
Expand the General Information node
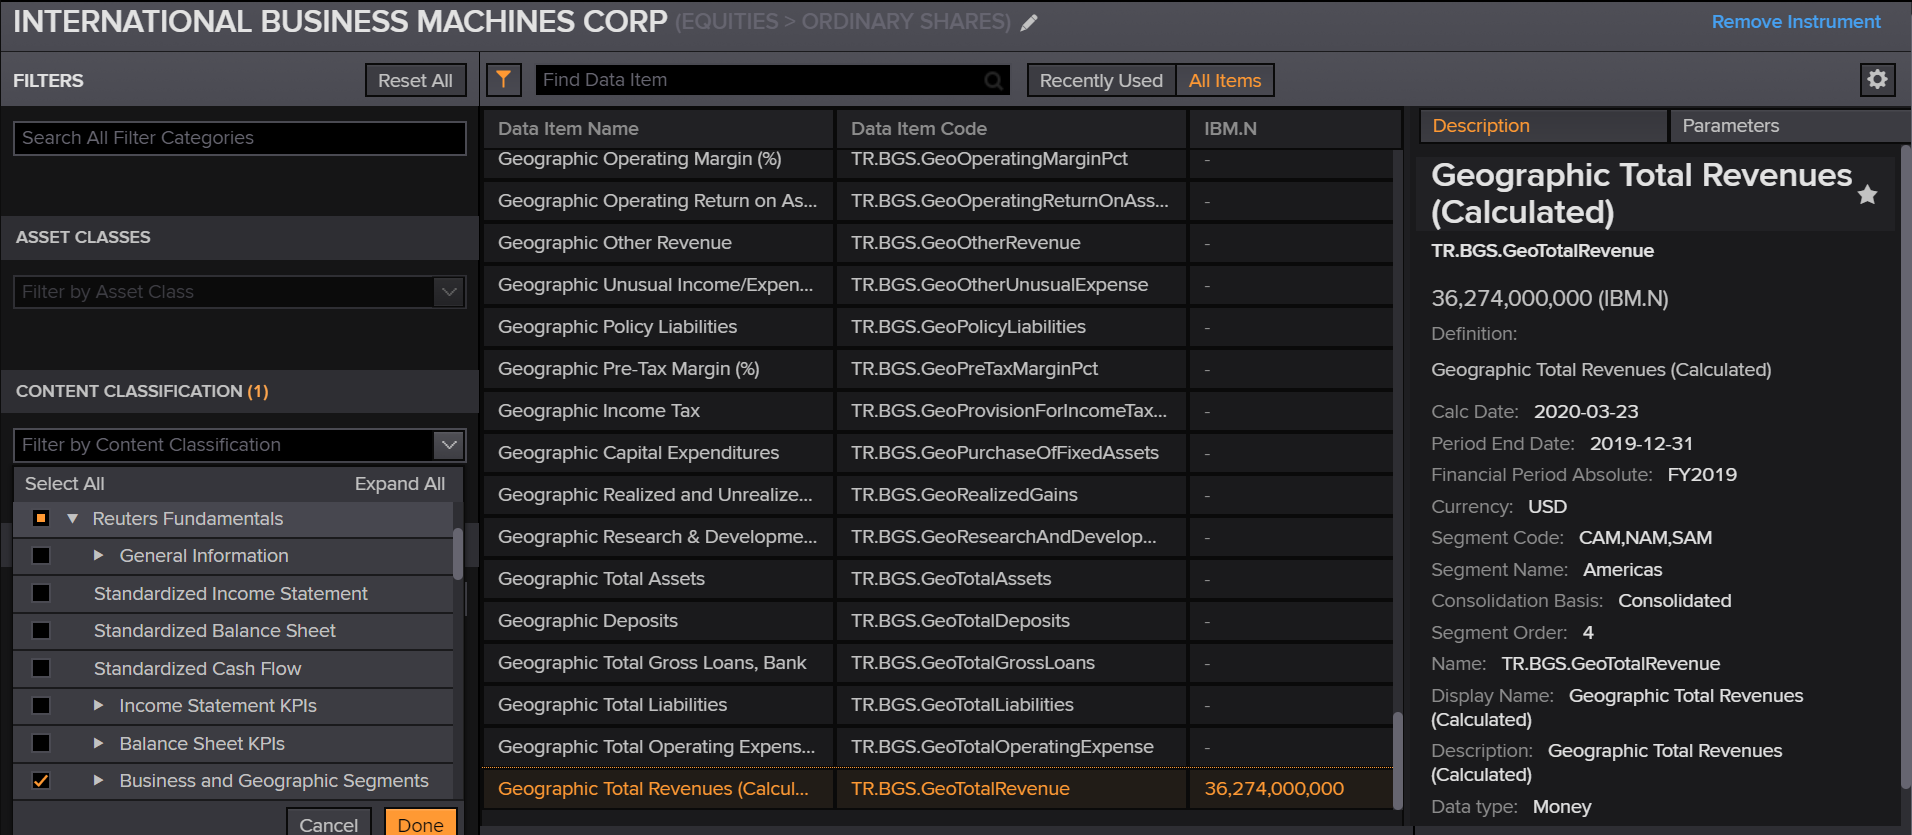pos(98,555)
